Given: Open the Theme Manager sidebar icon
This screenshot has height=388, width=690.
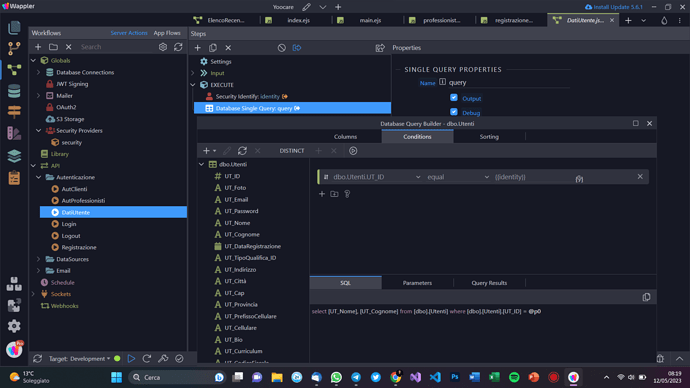Looking at the screenshot, I should pos(14,134).
